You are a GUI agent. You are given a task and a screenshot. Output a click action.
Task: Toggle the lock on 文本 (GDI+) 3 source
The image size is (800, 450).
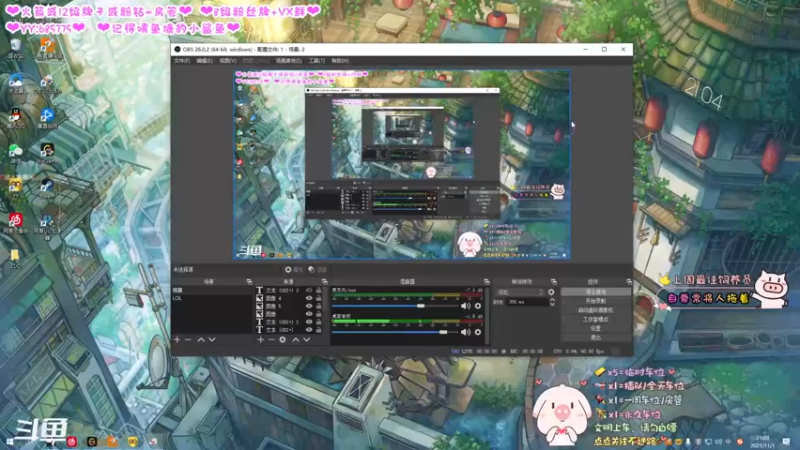318,290
